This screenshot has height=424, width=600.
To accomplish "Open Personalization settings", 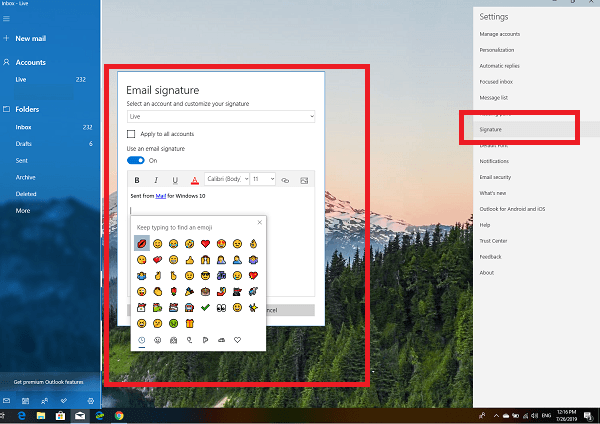I will pyautogui.click(x=497, y=50).
